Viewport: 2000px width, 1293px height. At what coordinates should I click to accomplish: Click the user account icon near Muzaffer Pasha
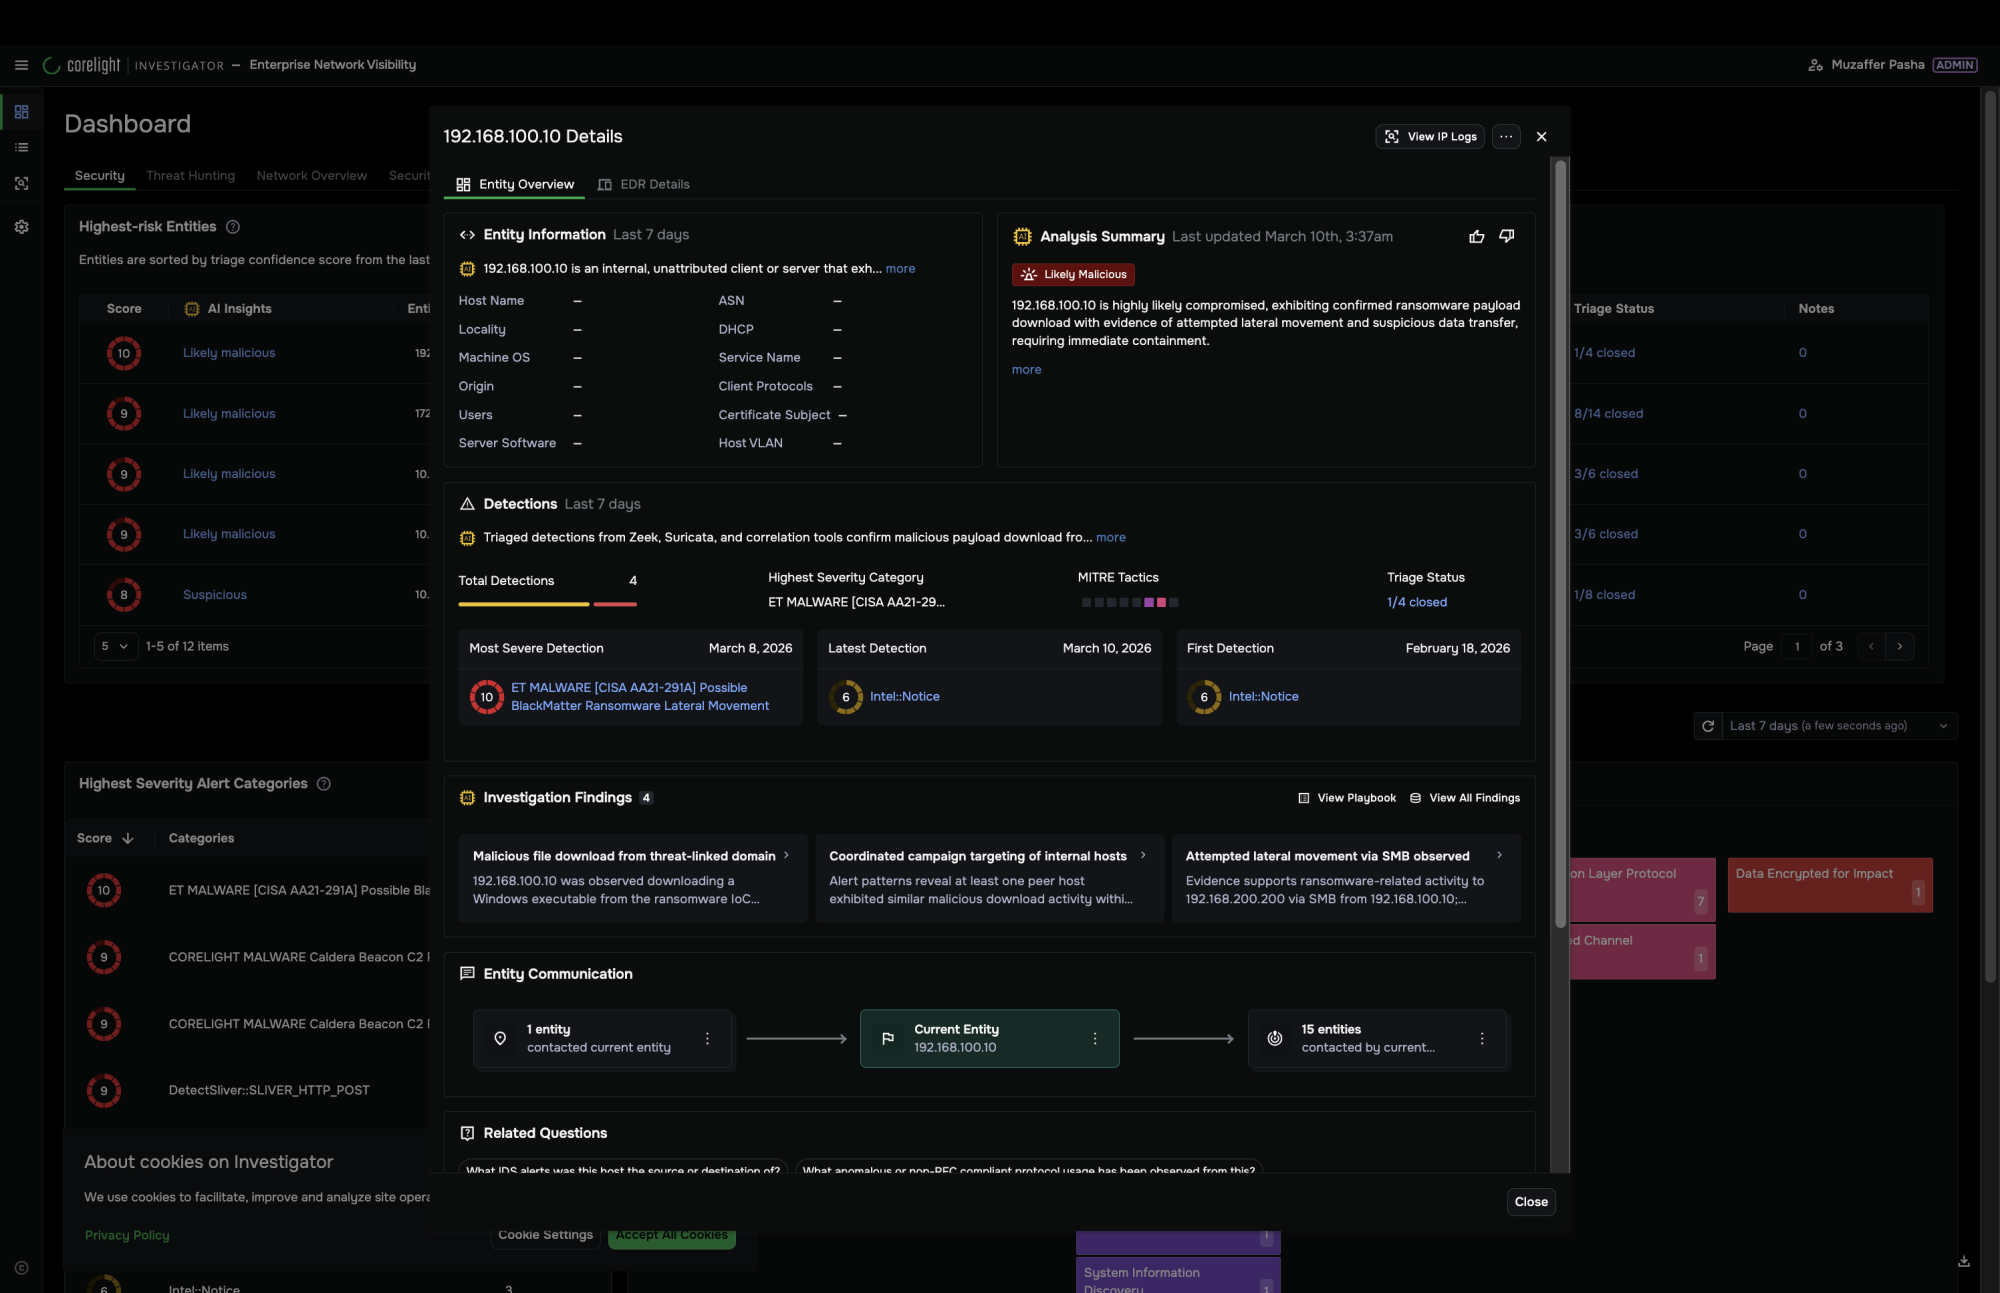click(x=1815, y=65)
